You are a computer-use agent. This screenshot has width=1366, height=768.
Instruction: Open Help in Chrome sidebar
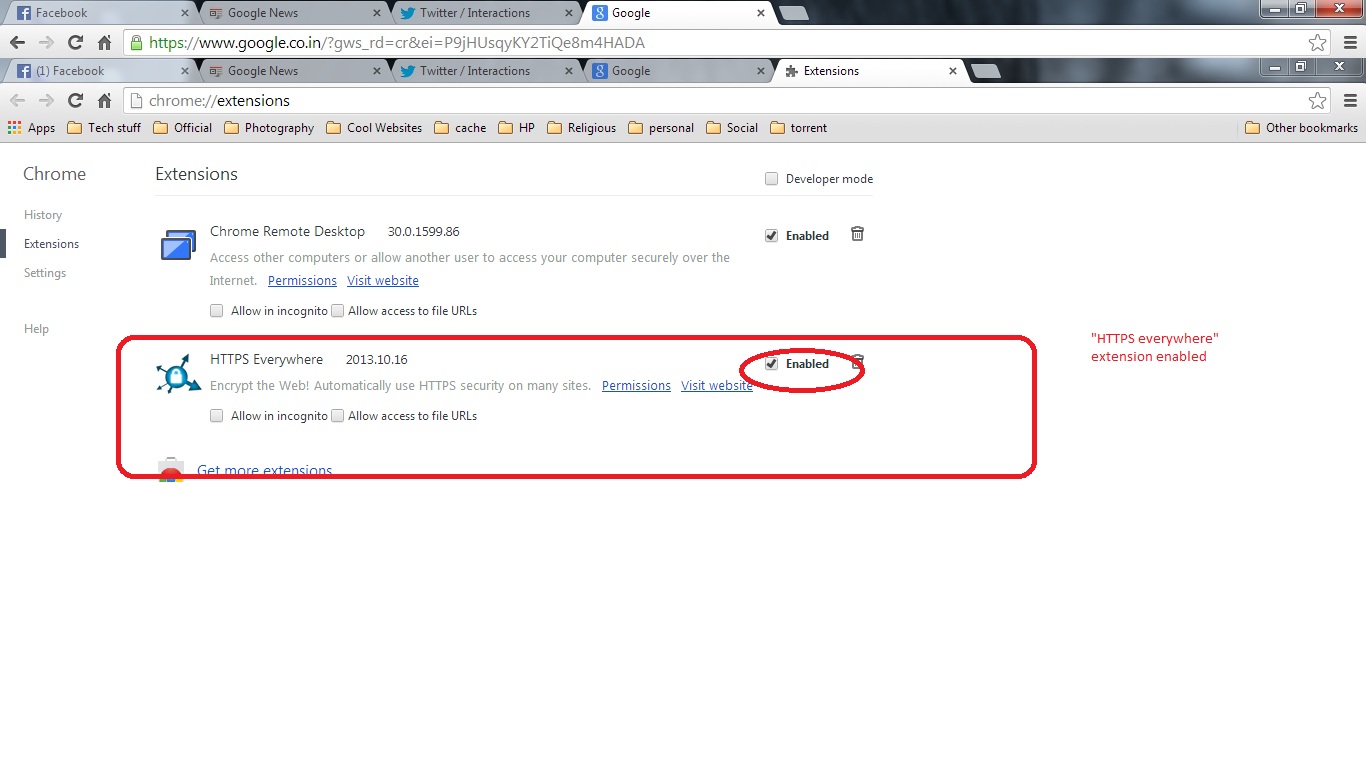pos(36,329)
